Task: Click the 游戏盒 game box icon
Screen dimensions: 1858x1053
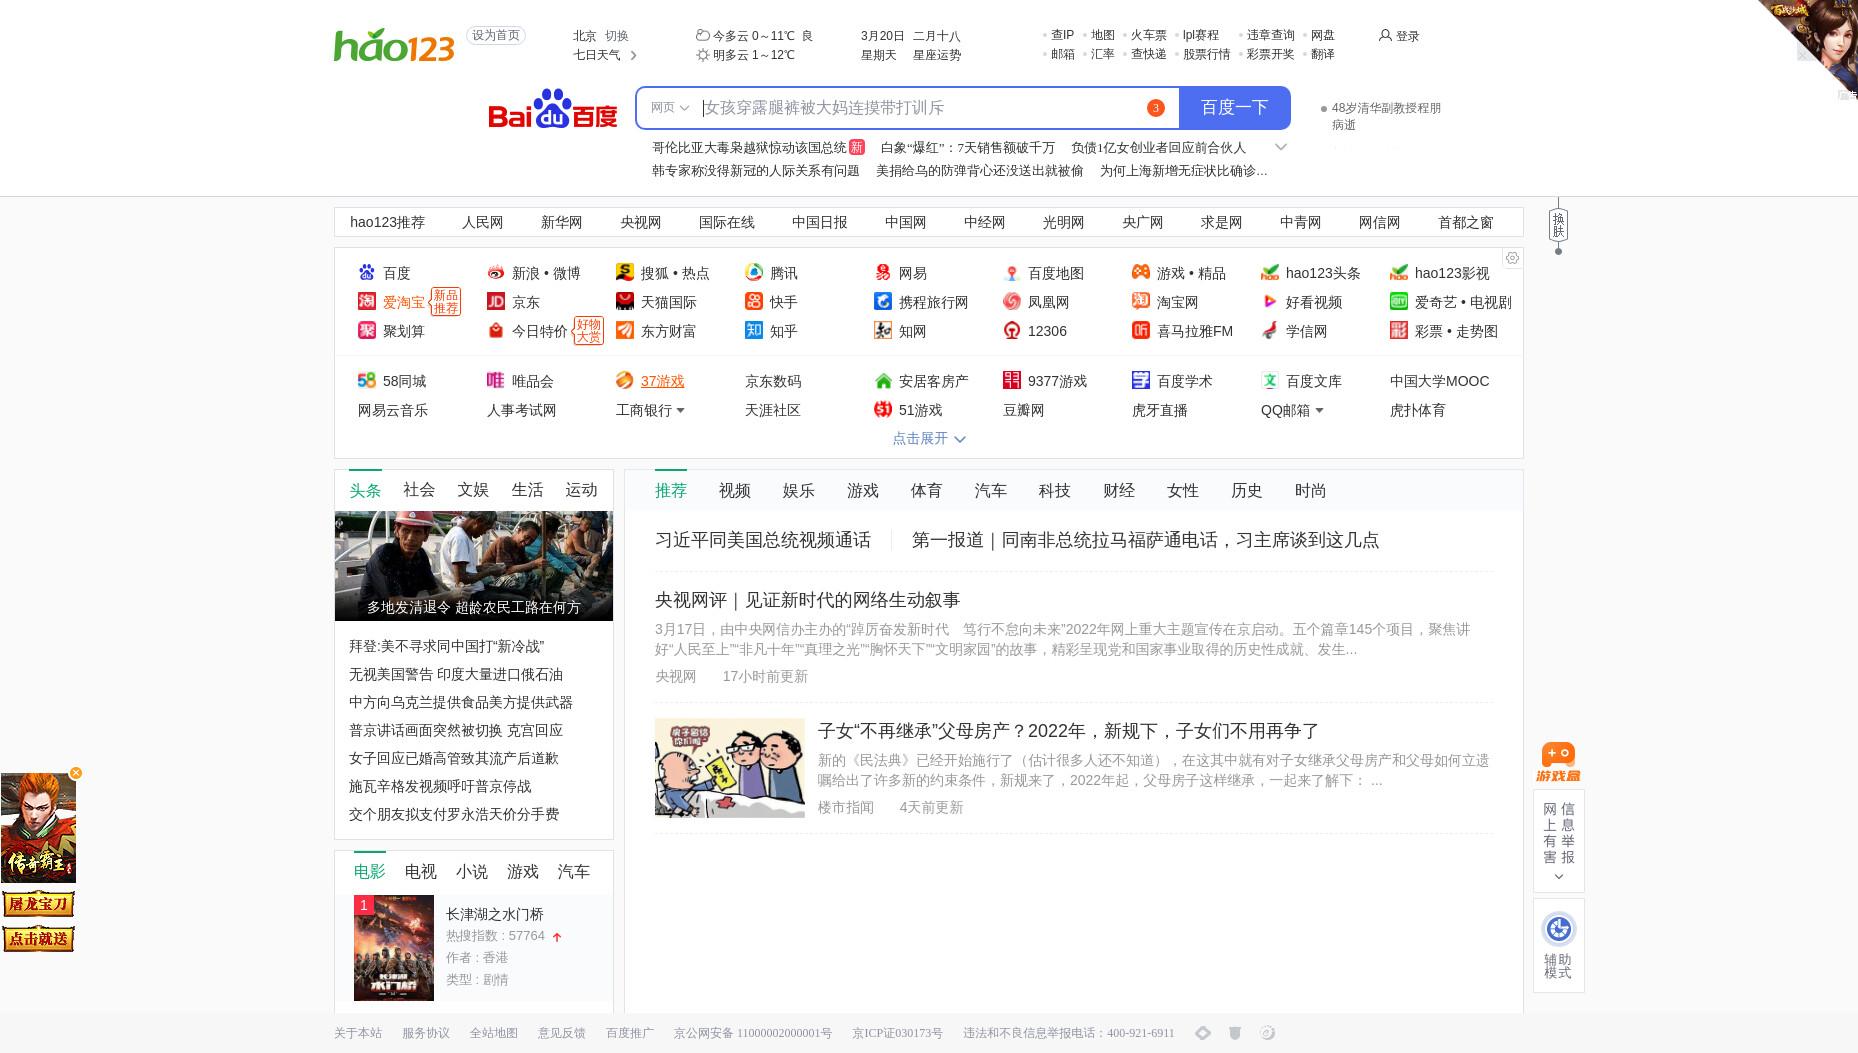Action: click(1558, 762)
